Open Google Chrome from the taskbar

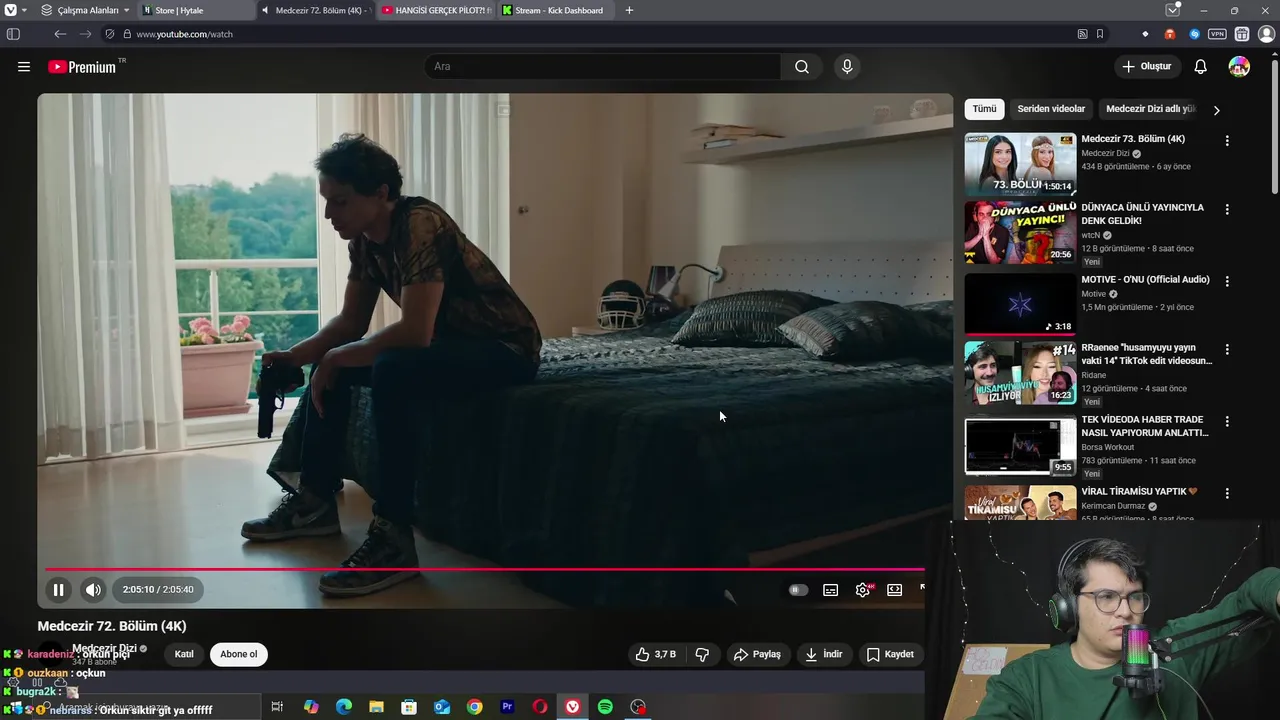(x=474, y=707)
